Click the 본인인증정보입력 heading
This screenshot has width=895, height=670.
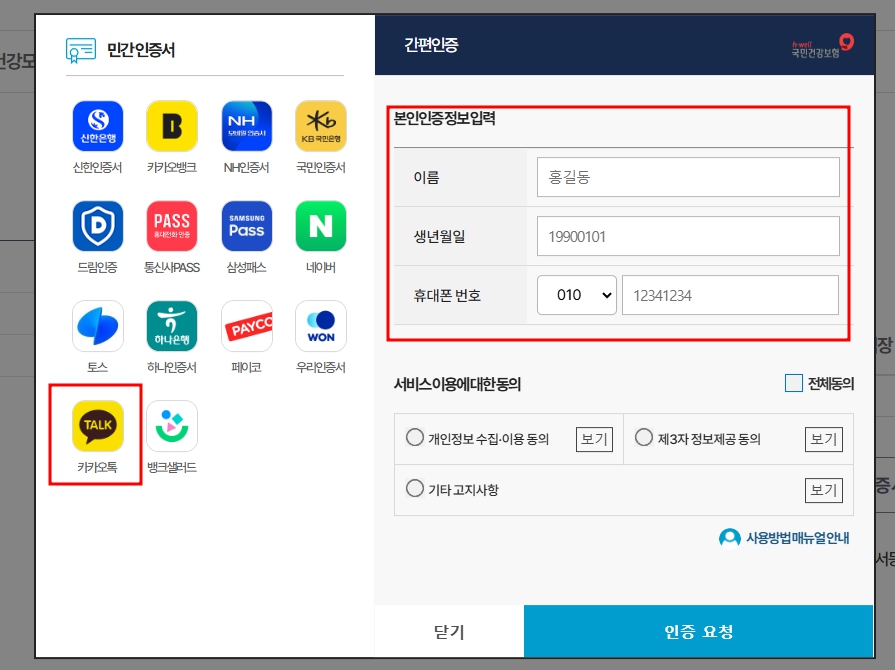[445, 118]
